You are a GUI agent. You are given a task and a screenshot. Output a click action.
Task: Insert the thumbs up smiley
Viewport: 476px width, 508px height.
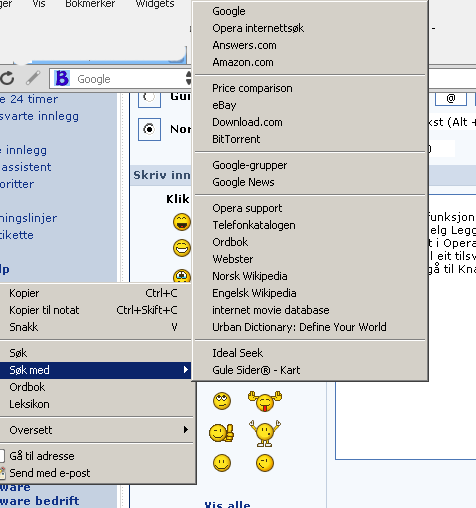tap(222, 433)
